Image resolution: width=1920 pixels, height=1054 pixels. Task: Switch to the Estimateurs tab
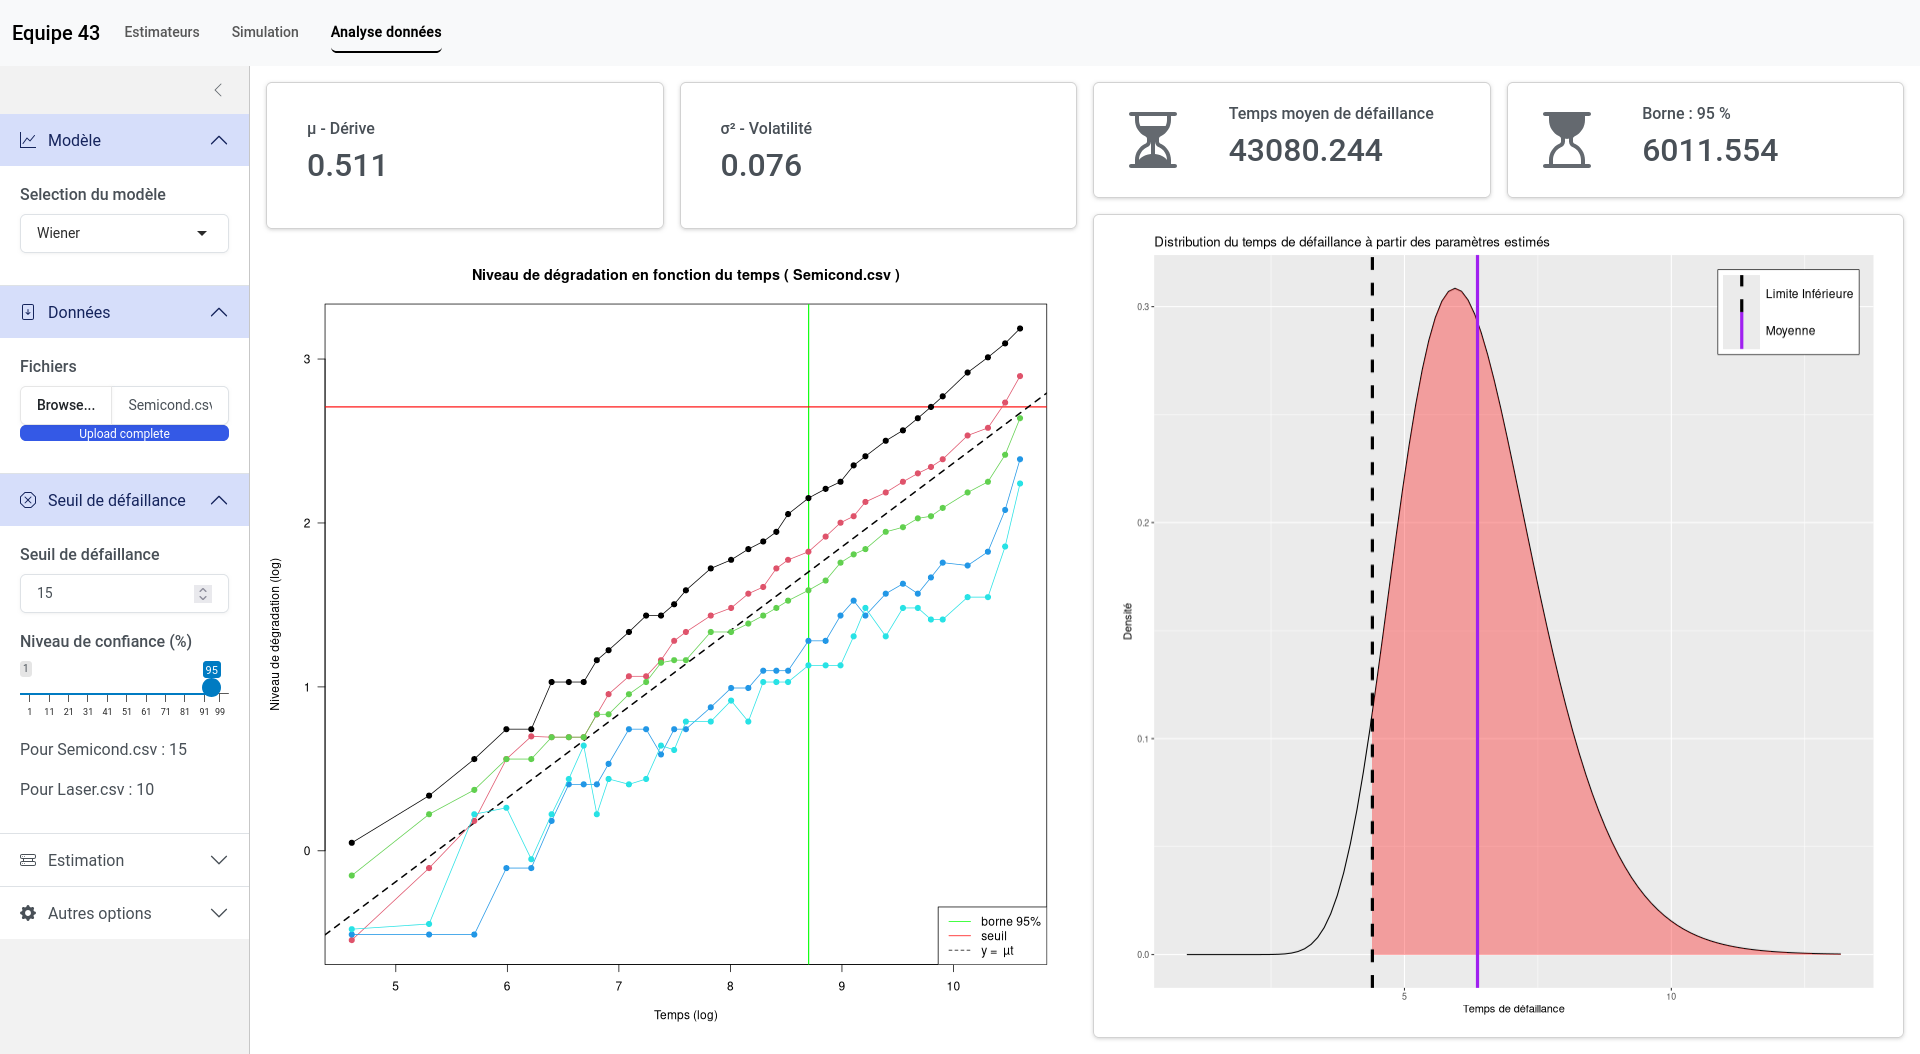click(162, 32)
